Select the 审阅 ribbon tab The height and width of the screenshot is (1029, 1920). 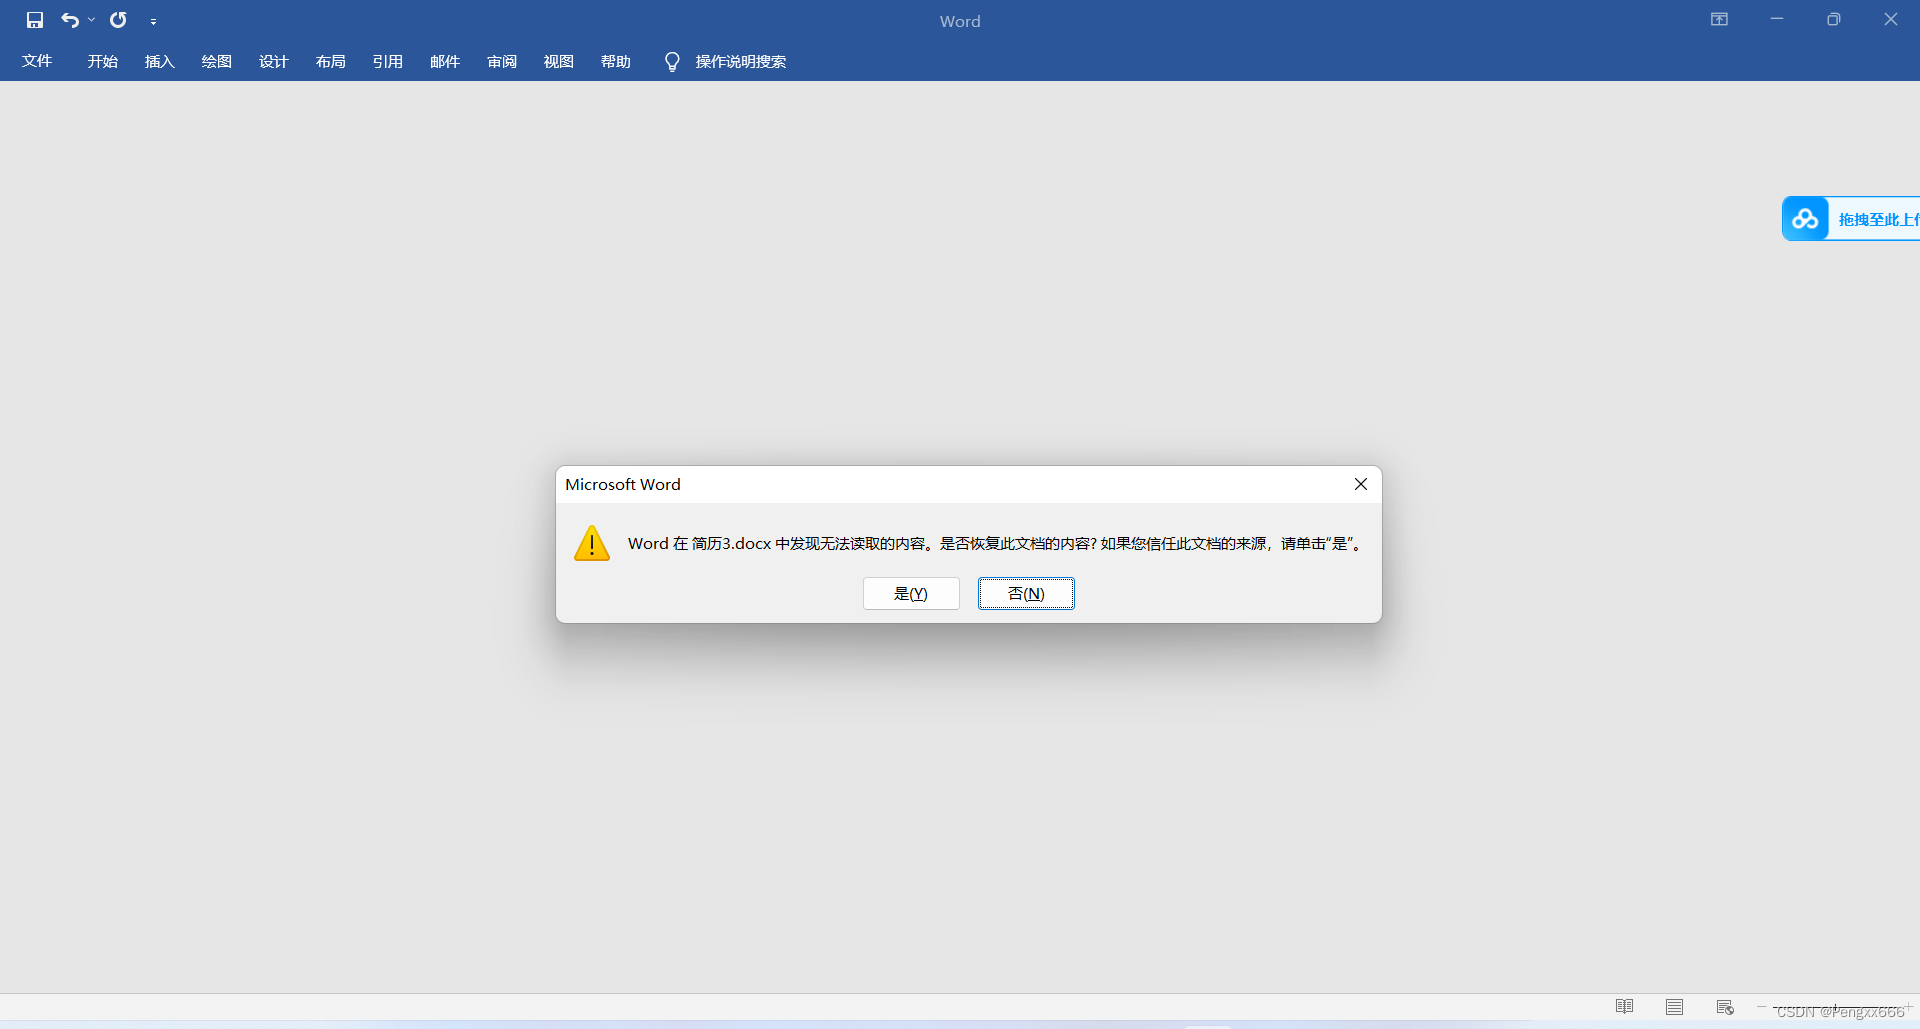502,61
